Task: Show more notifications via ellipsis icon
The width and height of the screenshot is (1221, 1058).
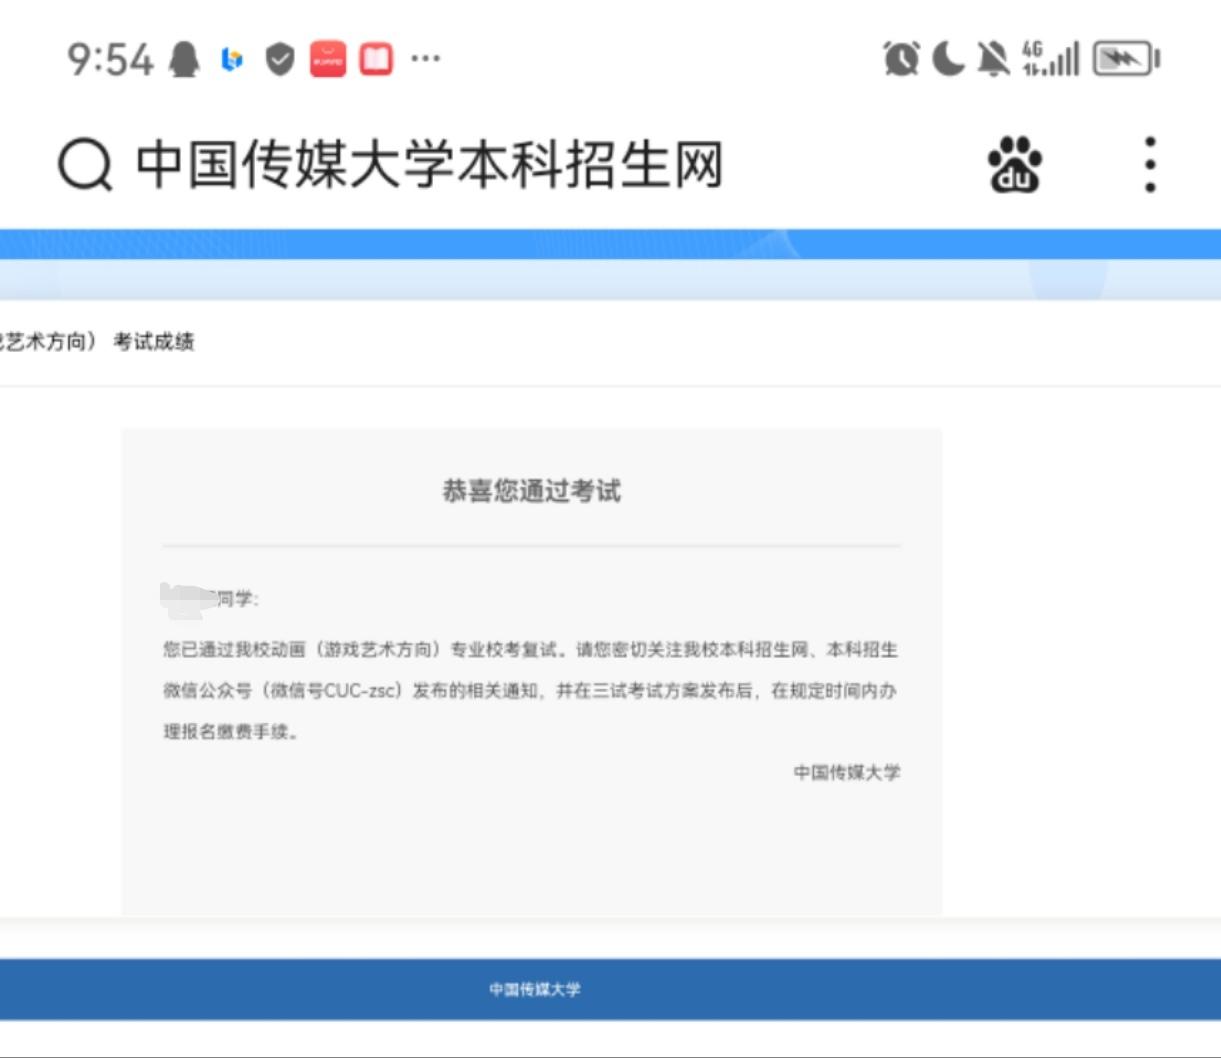Action: (x=426, y=58)
